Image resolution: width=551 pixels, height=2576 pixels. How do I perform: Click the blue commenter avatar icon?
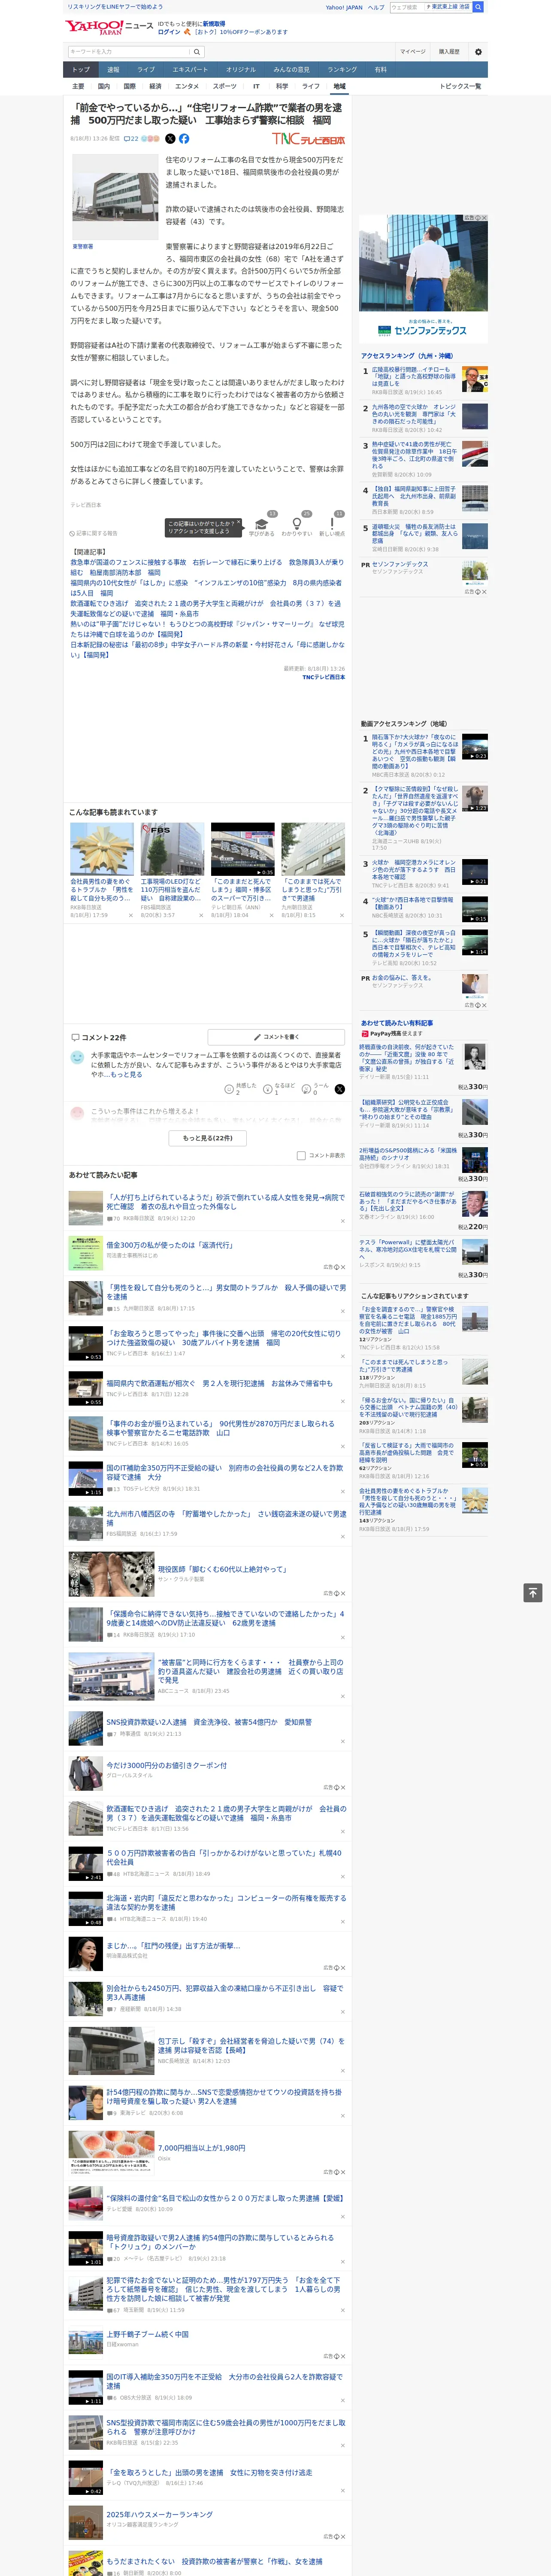pos(77,1057)
